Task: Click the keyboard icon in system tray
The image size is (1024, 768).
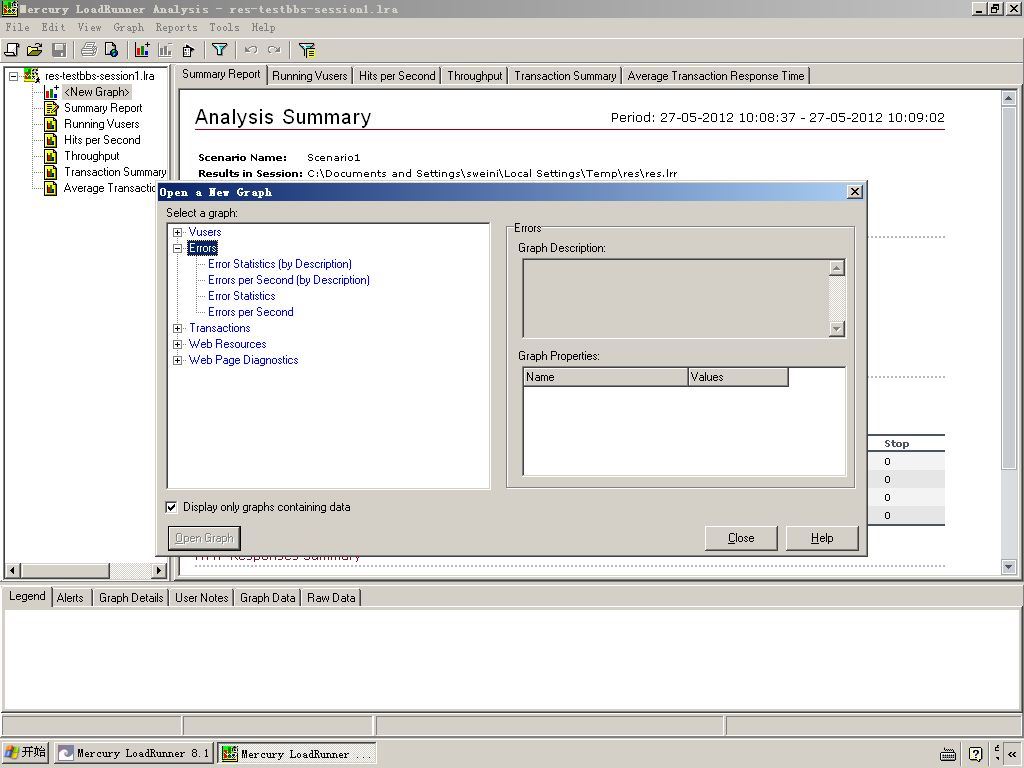Action: 948,754
